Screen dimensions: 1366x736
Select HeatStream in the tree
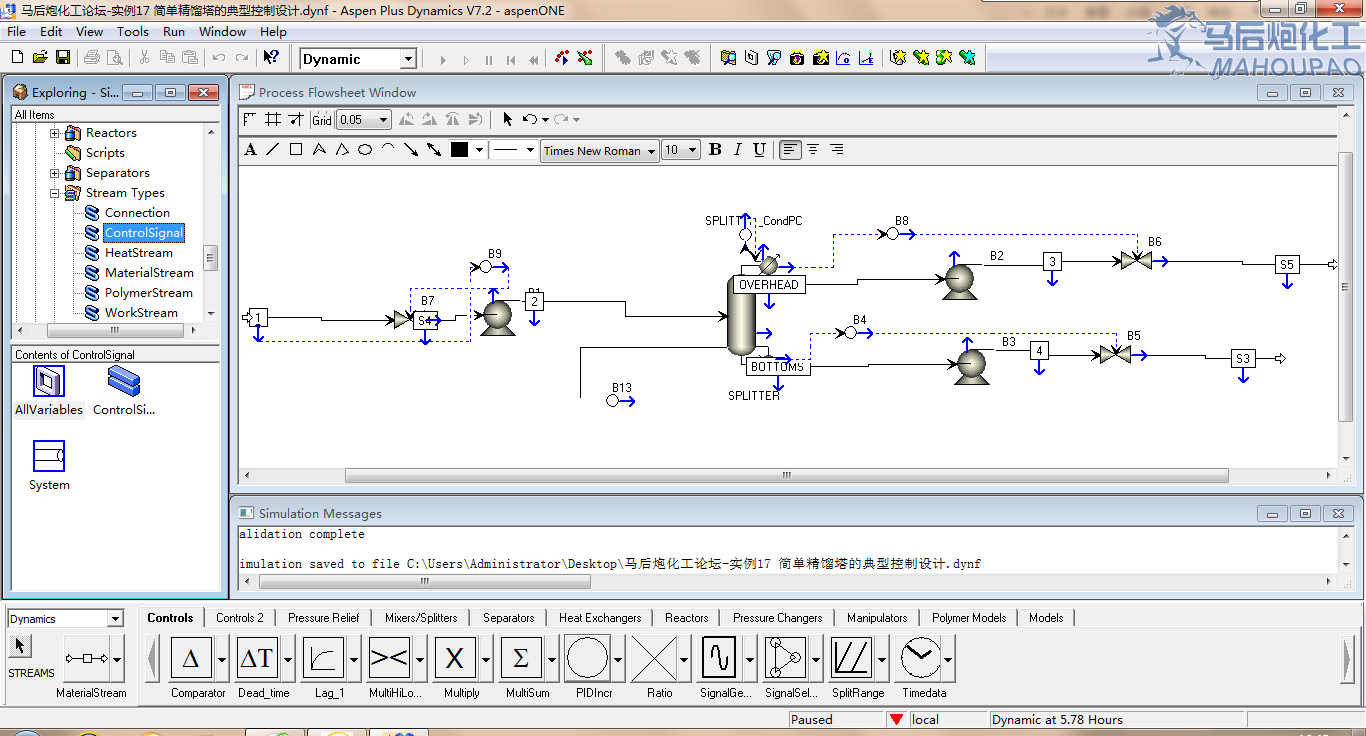coord(138,253)
